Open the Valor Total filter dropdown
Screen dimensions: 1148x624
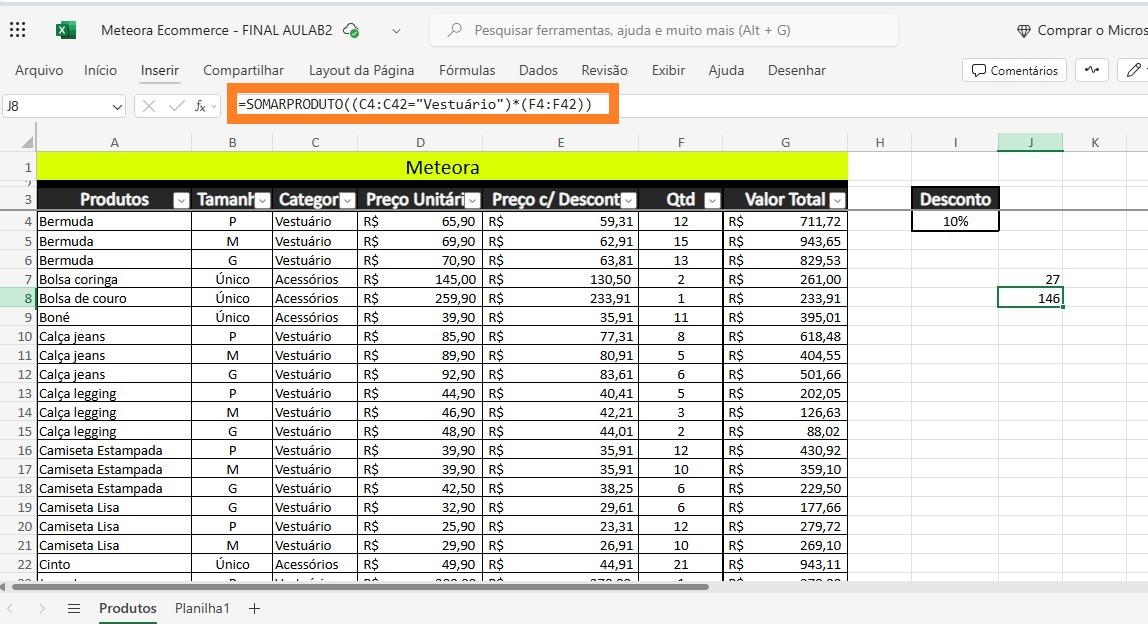[x=838, y=200]
